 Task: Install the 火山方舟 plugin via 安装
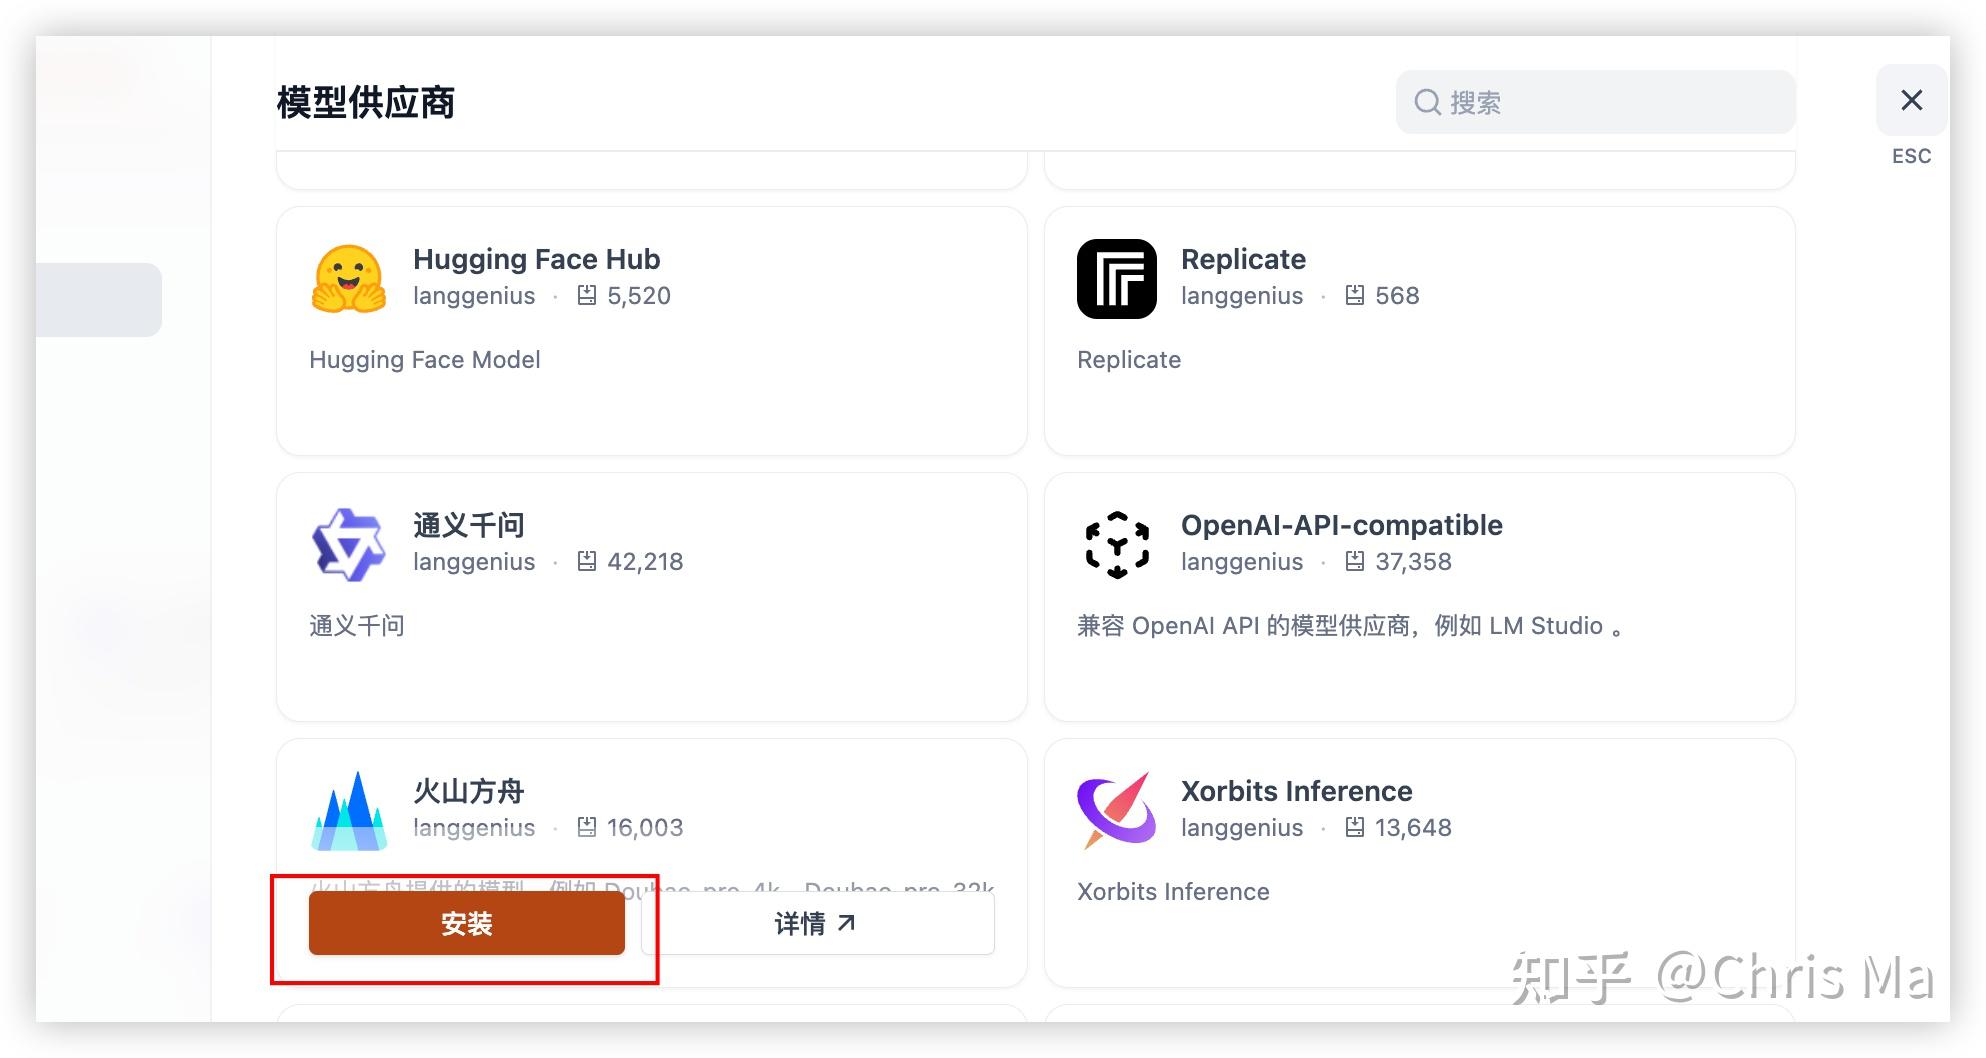[467, 923]
